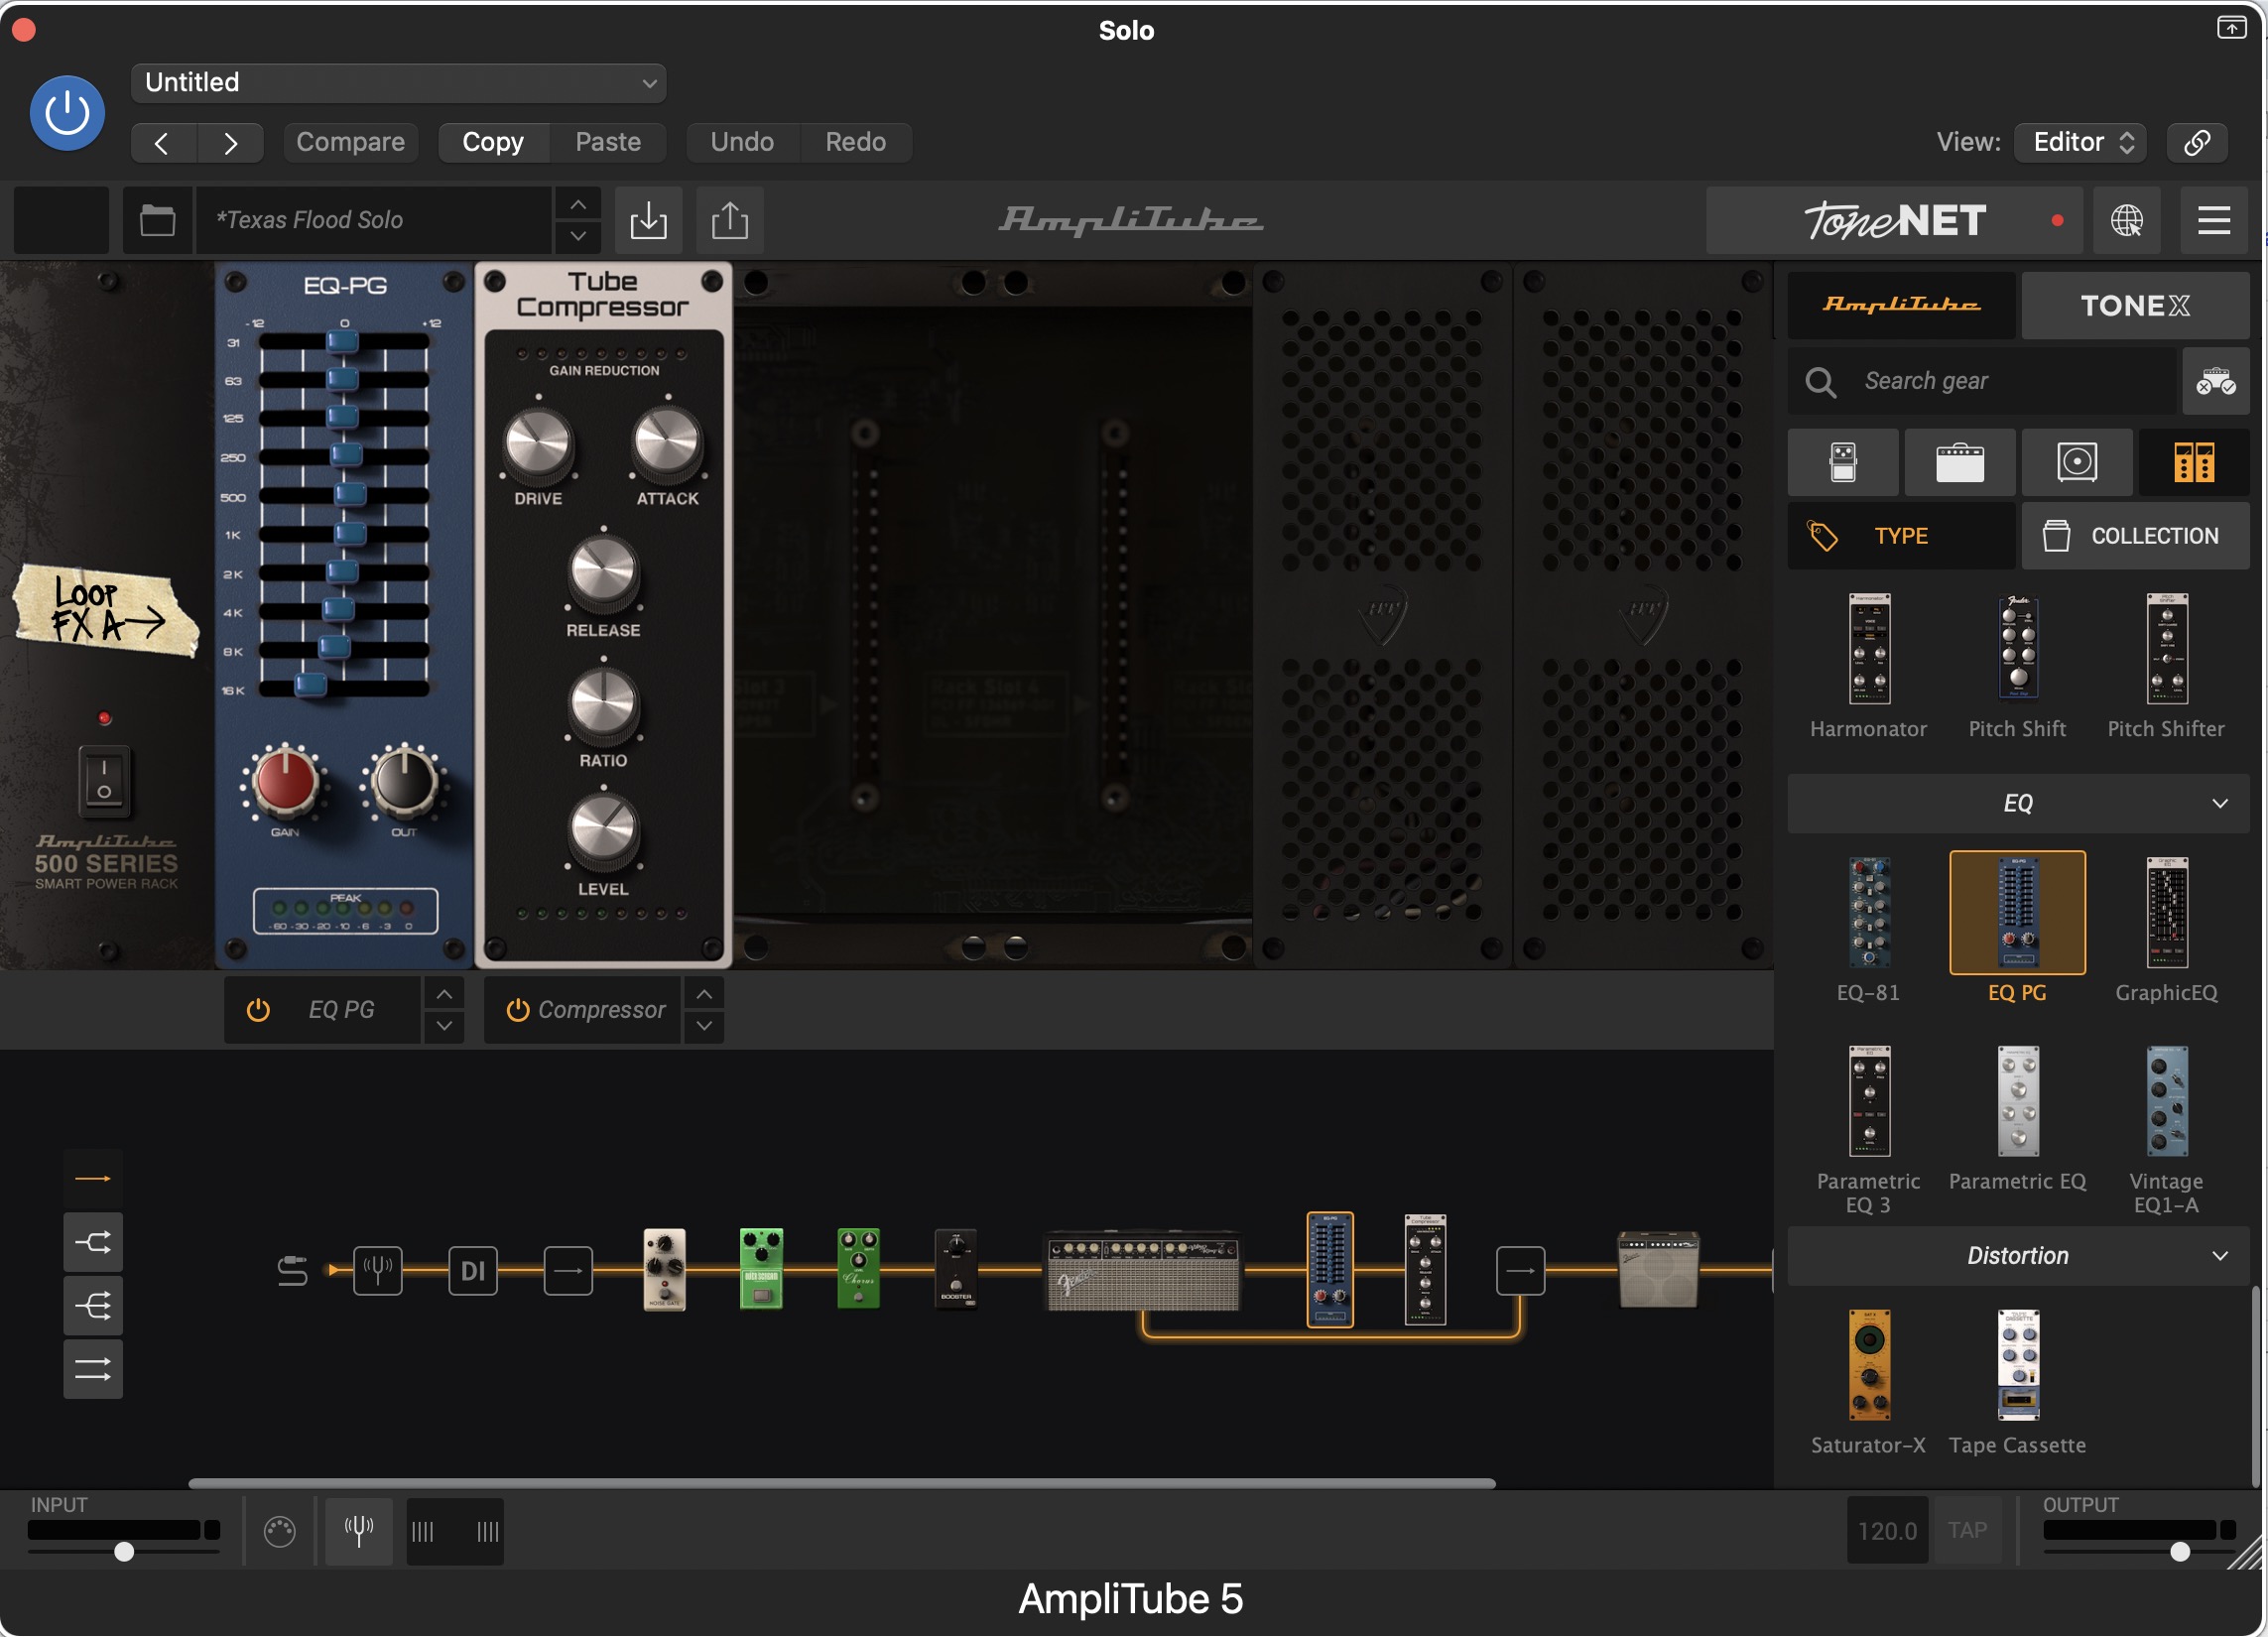Select the rack gear category

[x=2194, y=463]
